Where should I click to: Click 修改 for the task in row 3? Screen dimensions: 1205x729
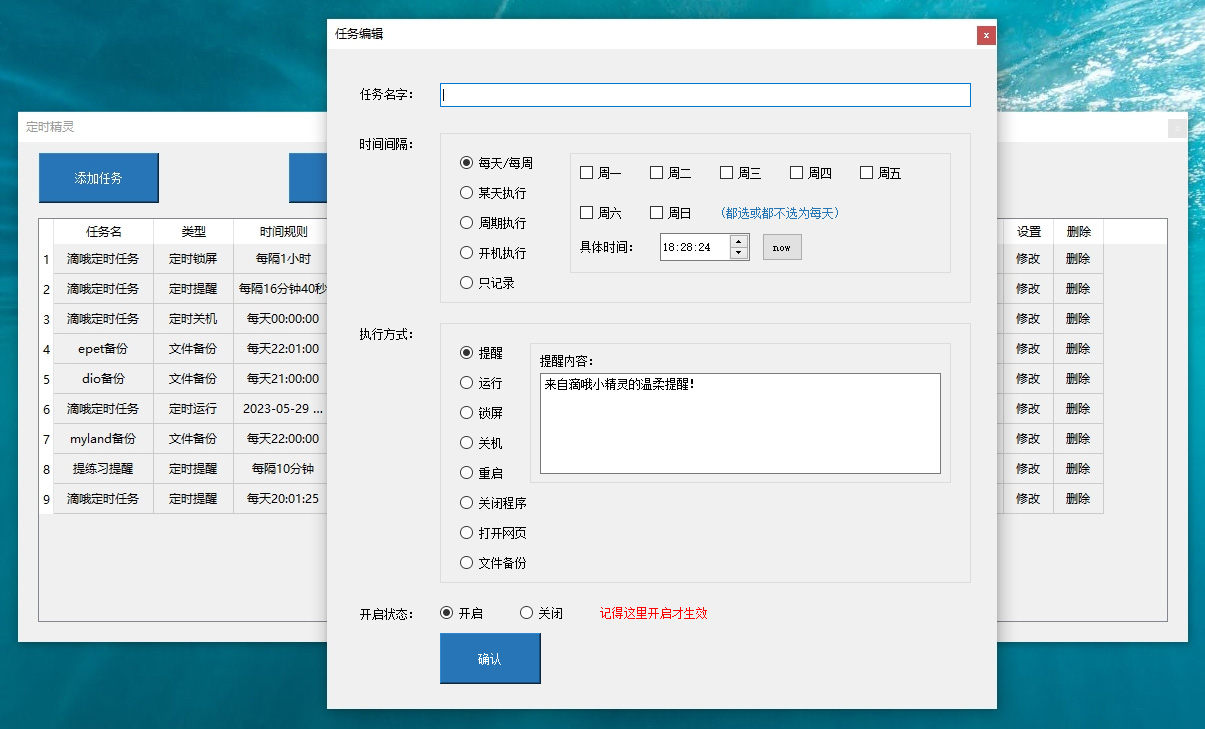click(x=1028, y=319)
